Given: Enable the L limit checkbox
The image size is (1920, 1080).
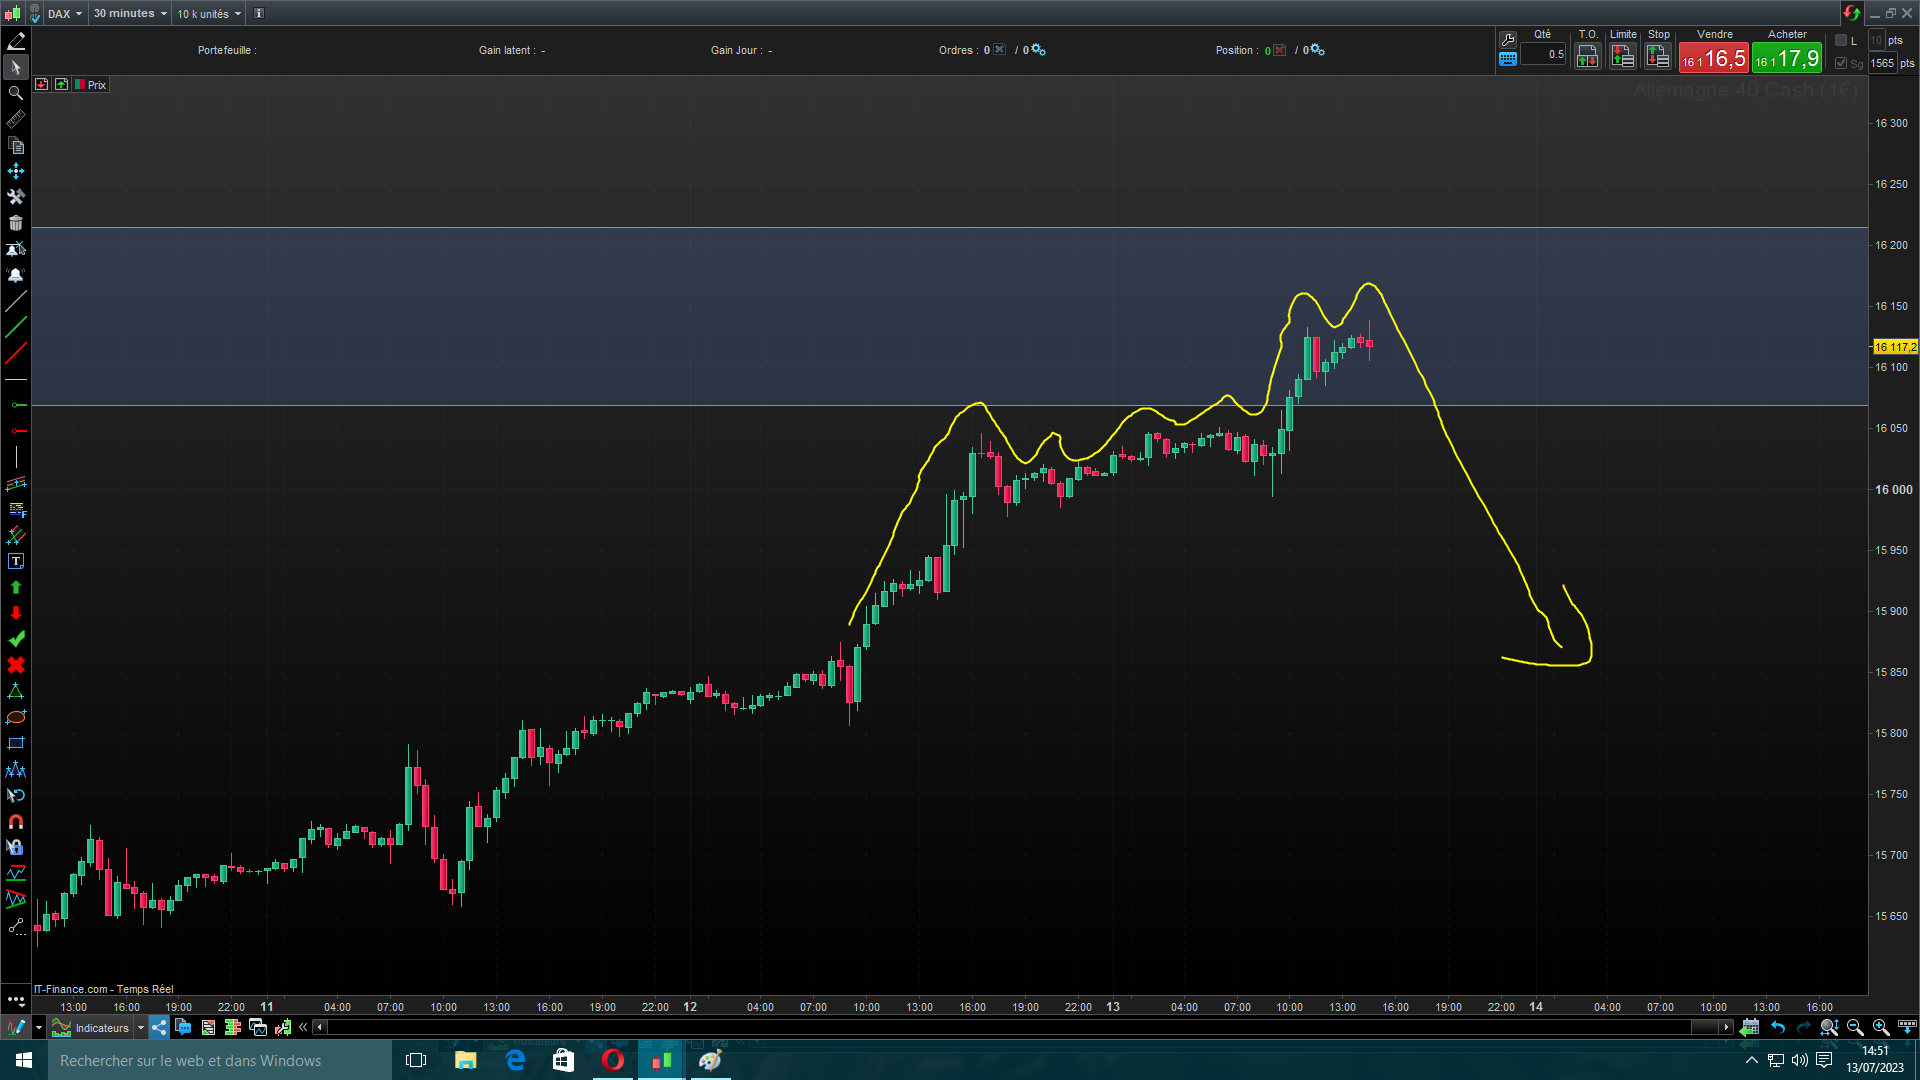Looking at the screenshot, I should pos(1841,40).
